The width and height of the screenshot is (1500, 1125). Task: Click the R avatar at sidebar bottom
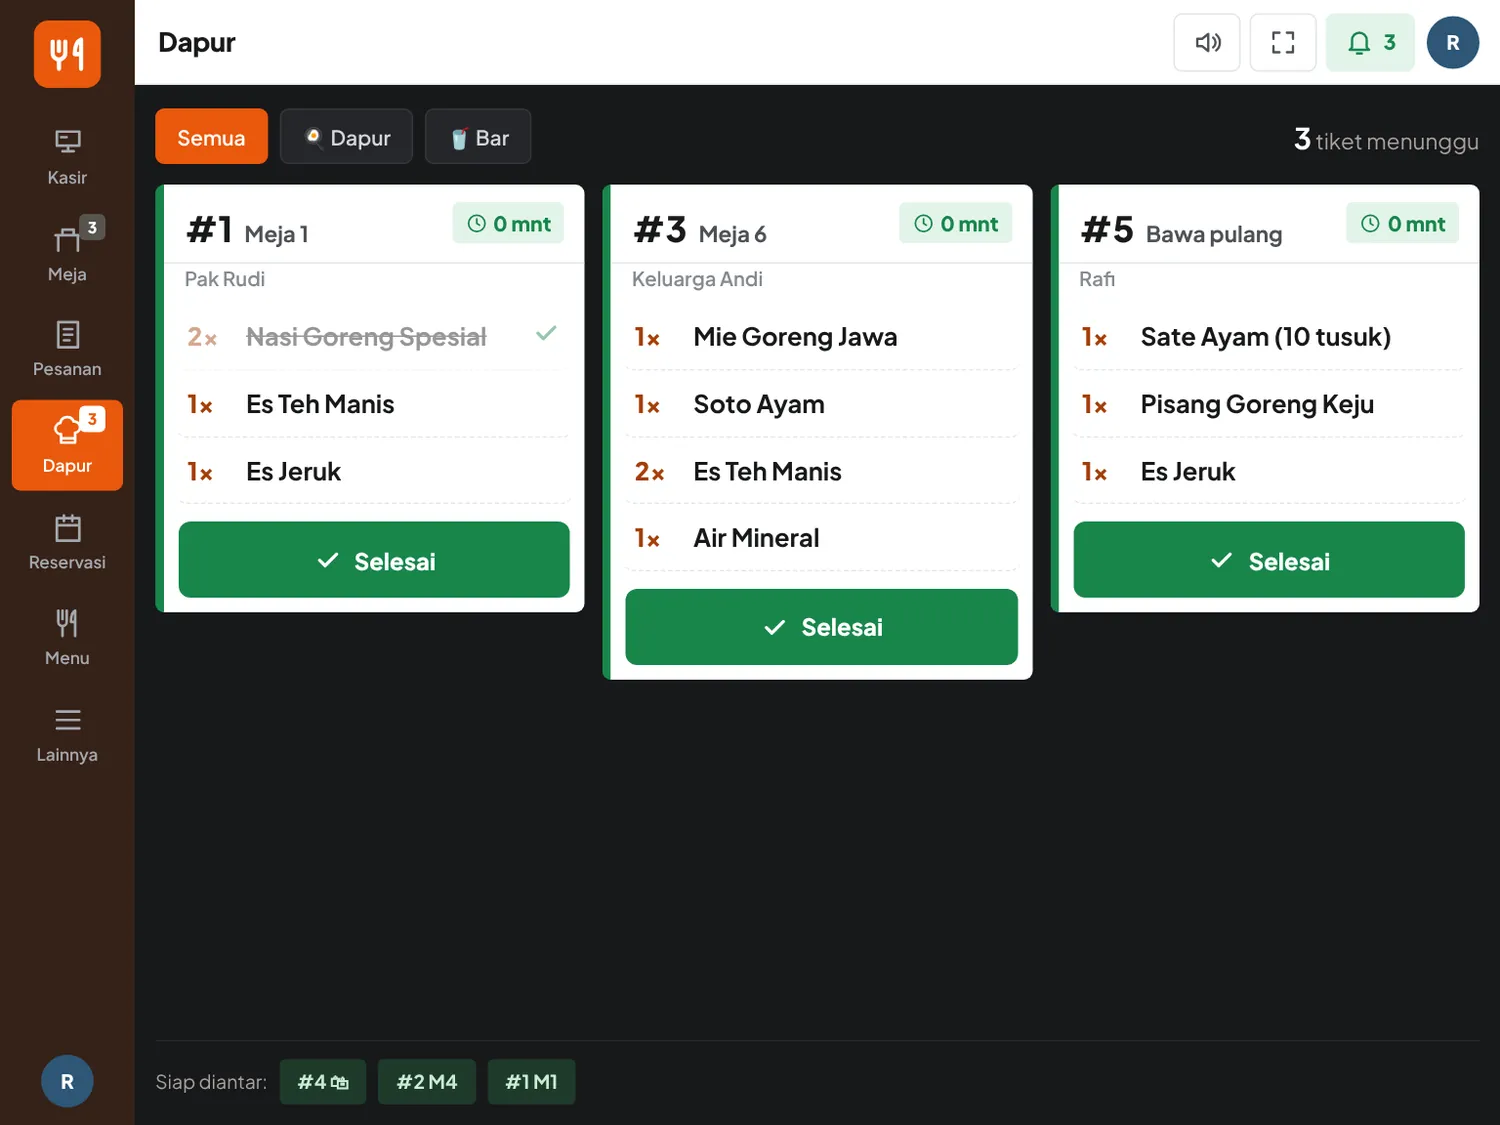point(67,1081)
